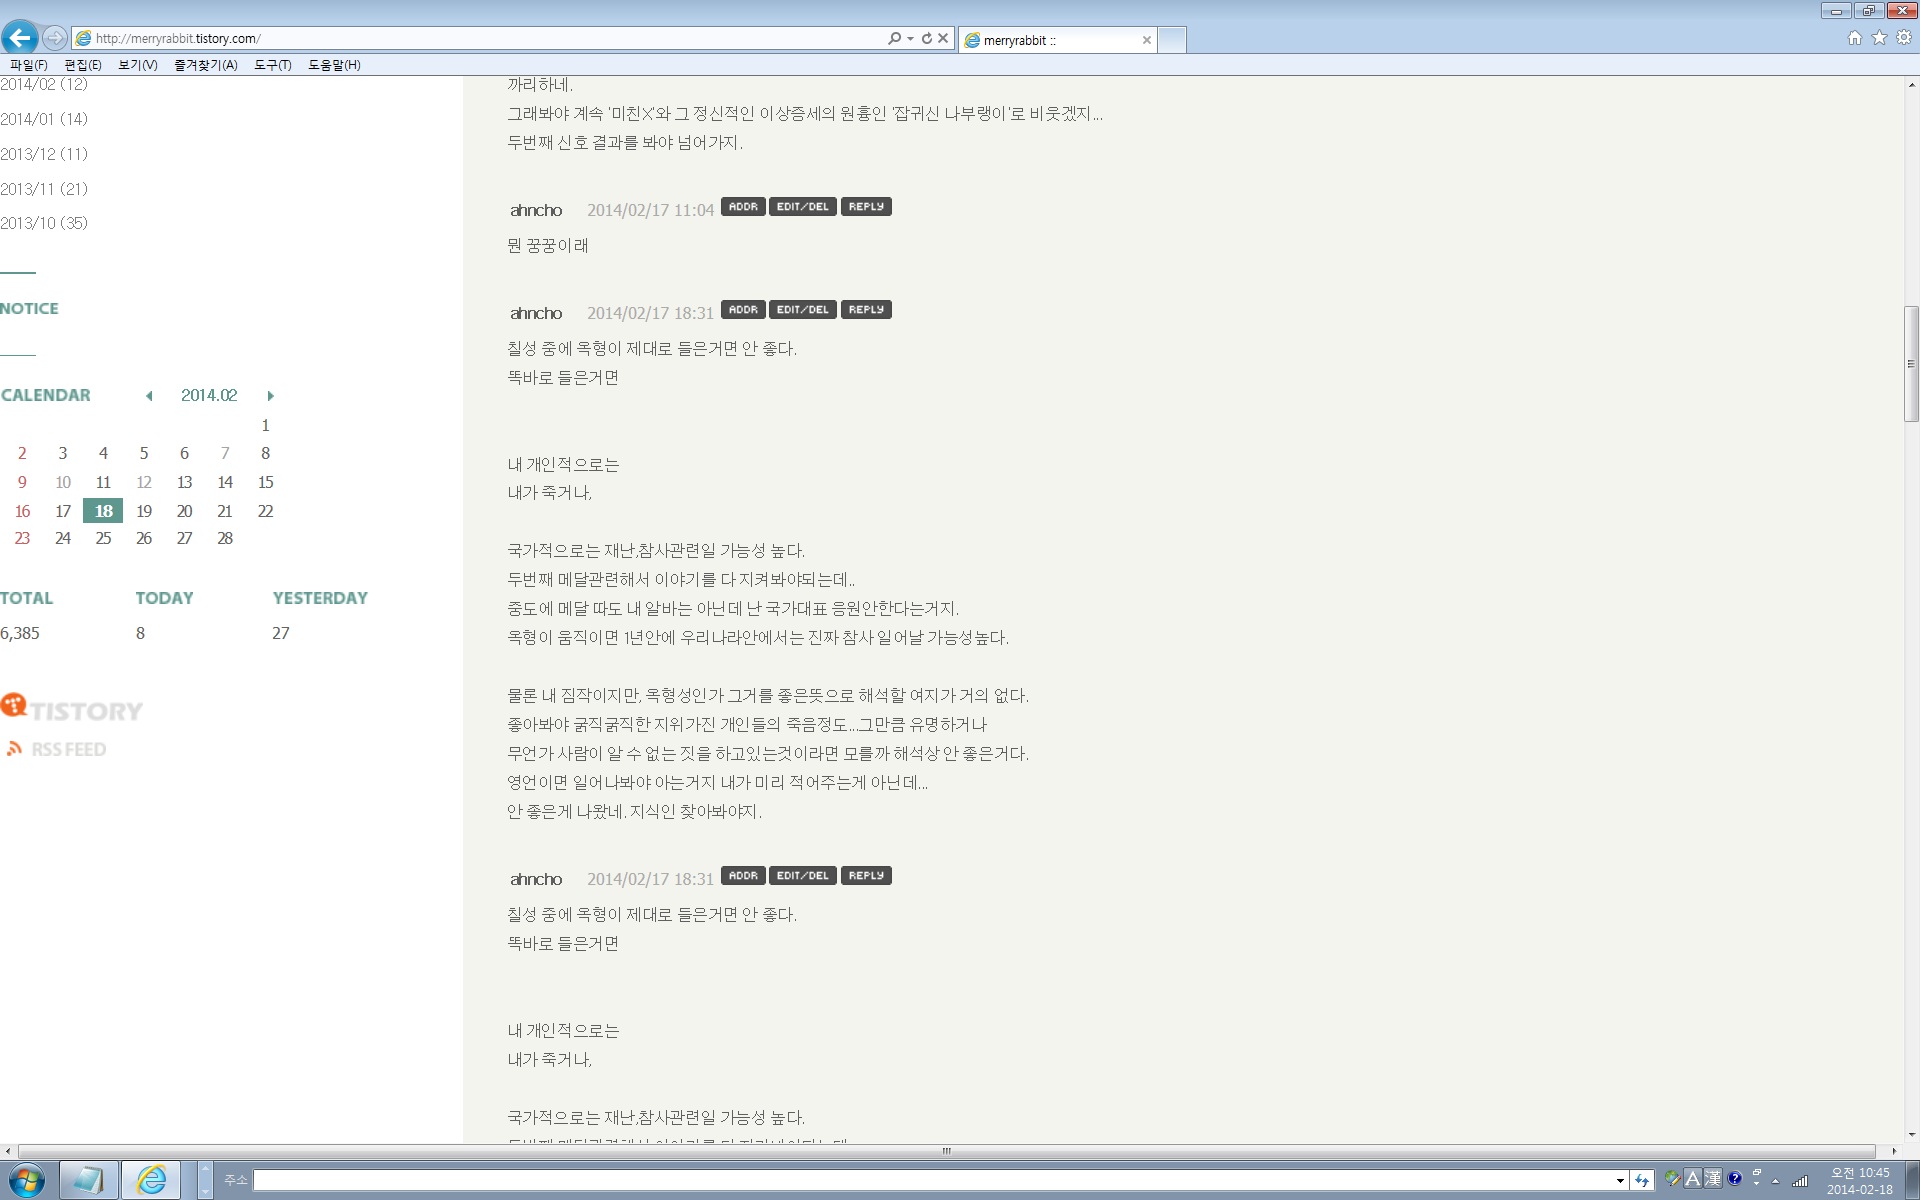The width and height of the screenshot is (1920, 1200).
Task: Click the Refresh page icon
Action: click(927, 38)
